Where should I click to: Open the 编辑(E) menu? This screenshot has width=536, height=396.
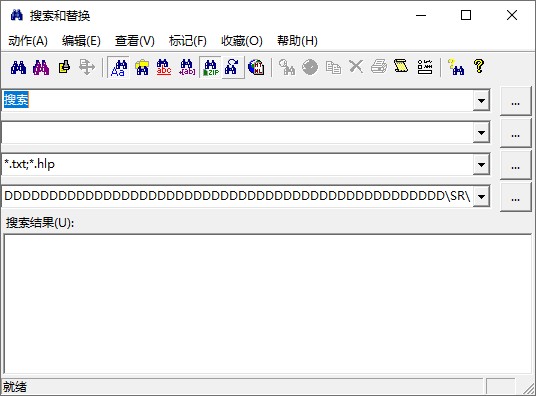coord(81,41)
